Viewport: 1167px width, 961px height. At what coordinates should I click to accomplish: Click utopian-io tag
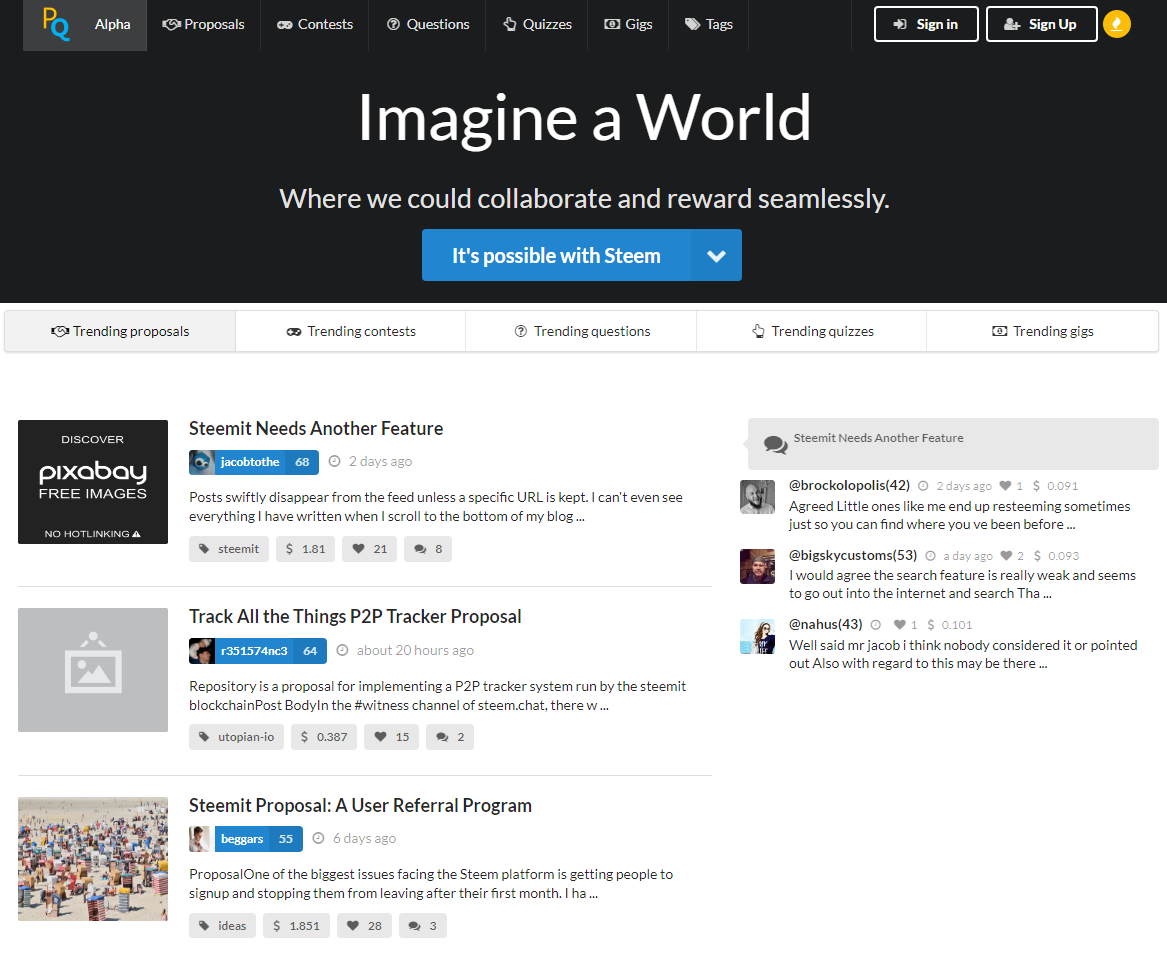[x=236, y=738]
